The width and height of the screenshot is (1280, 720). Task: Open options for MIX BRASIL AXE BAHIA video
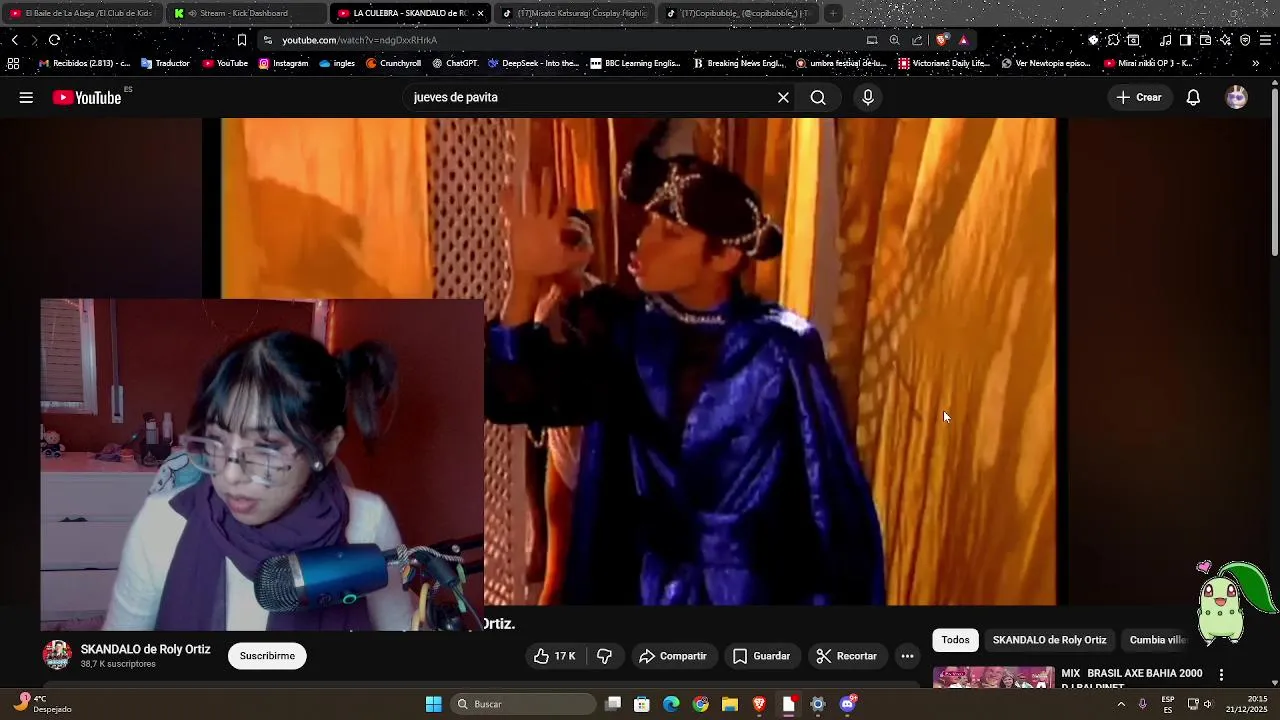(1221, 675)
